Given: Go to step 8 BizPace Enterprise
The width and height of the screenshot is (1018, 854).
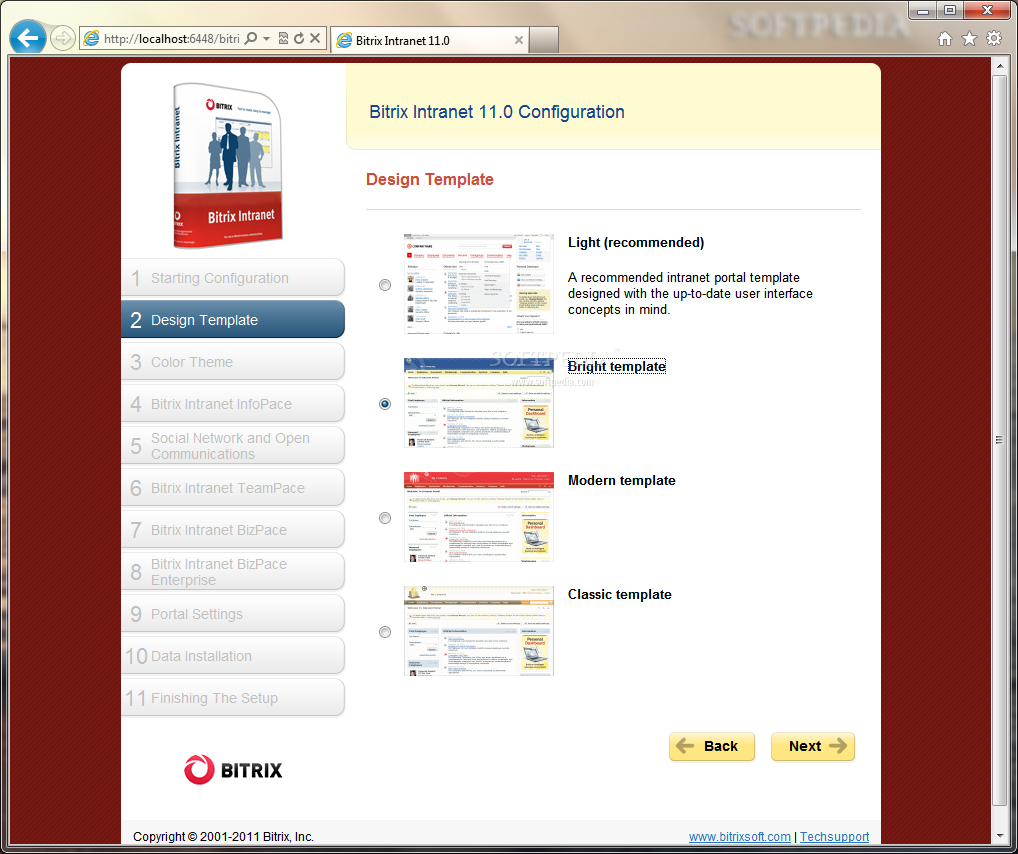Looking at the screenshot, I should pyautogui.click(x=232, y=571).
